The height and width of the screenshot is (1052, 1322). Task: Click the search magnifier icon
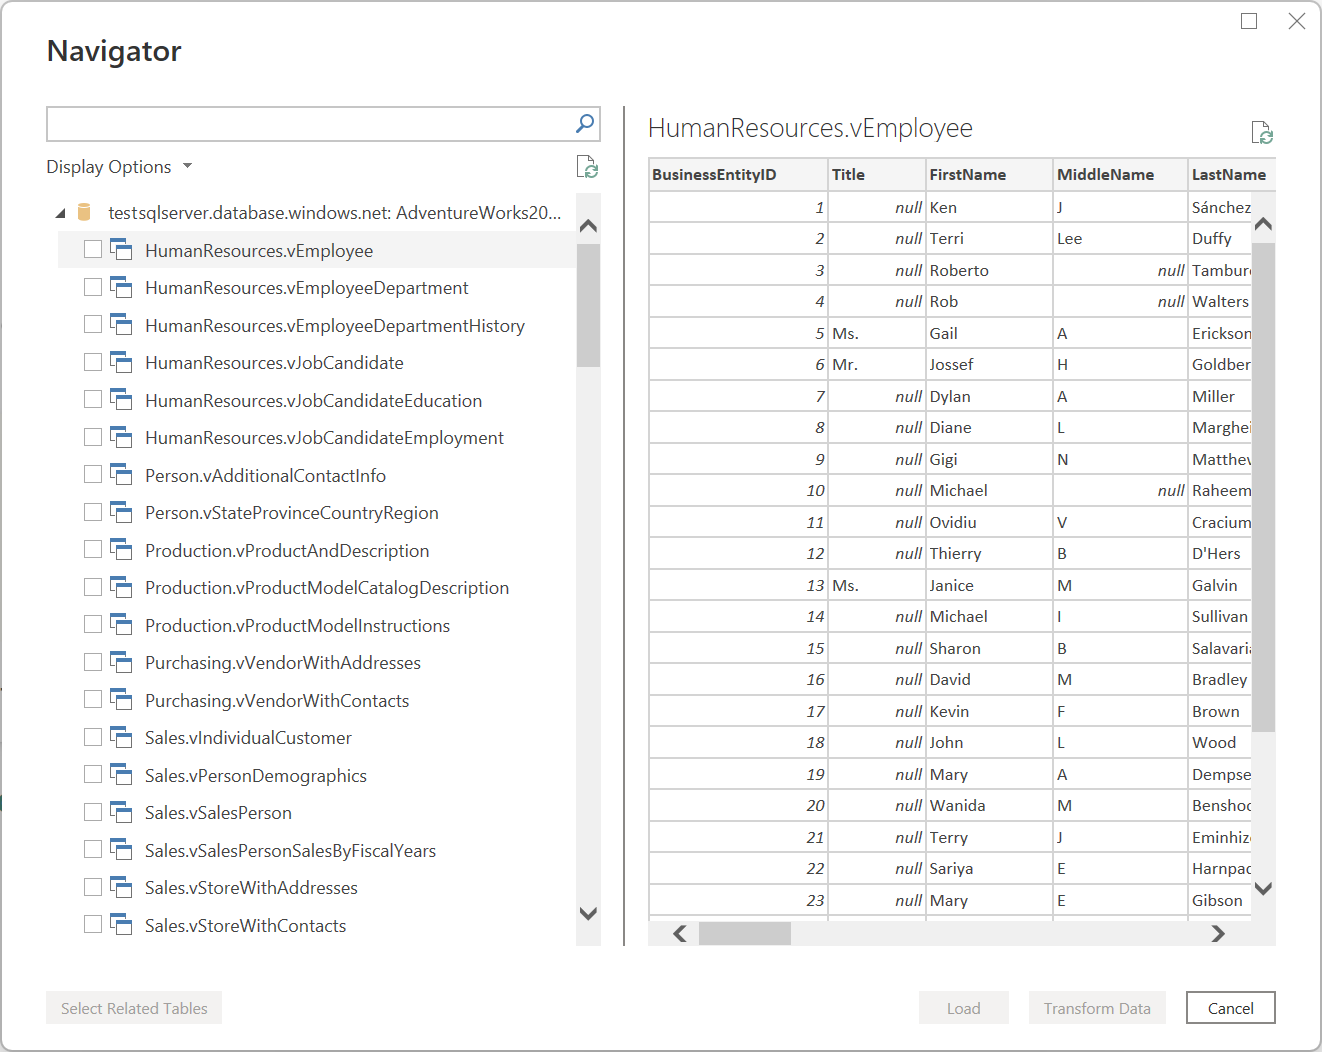point(585,124)
